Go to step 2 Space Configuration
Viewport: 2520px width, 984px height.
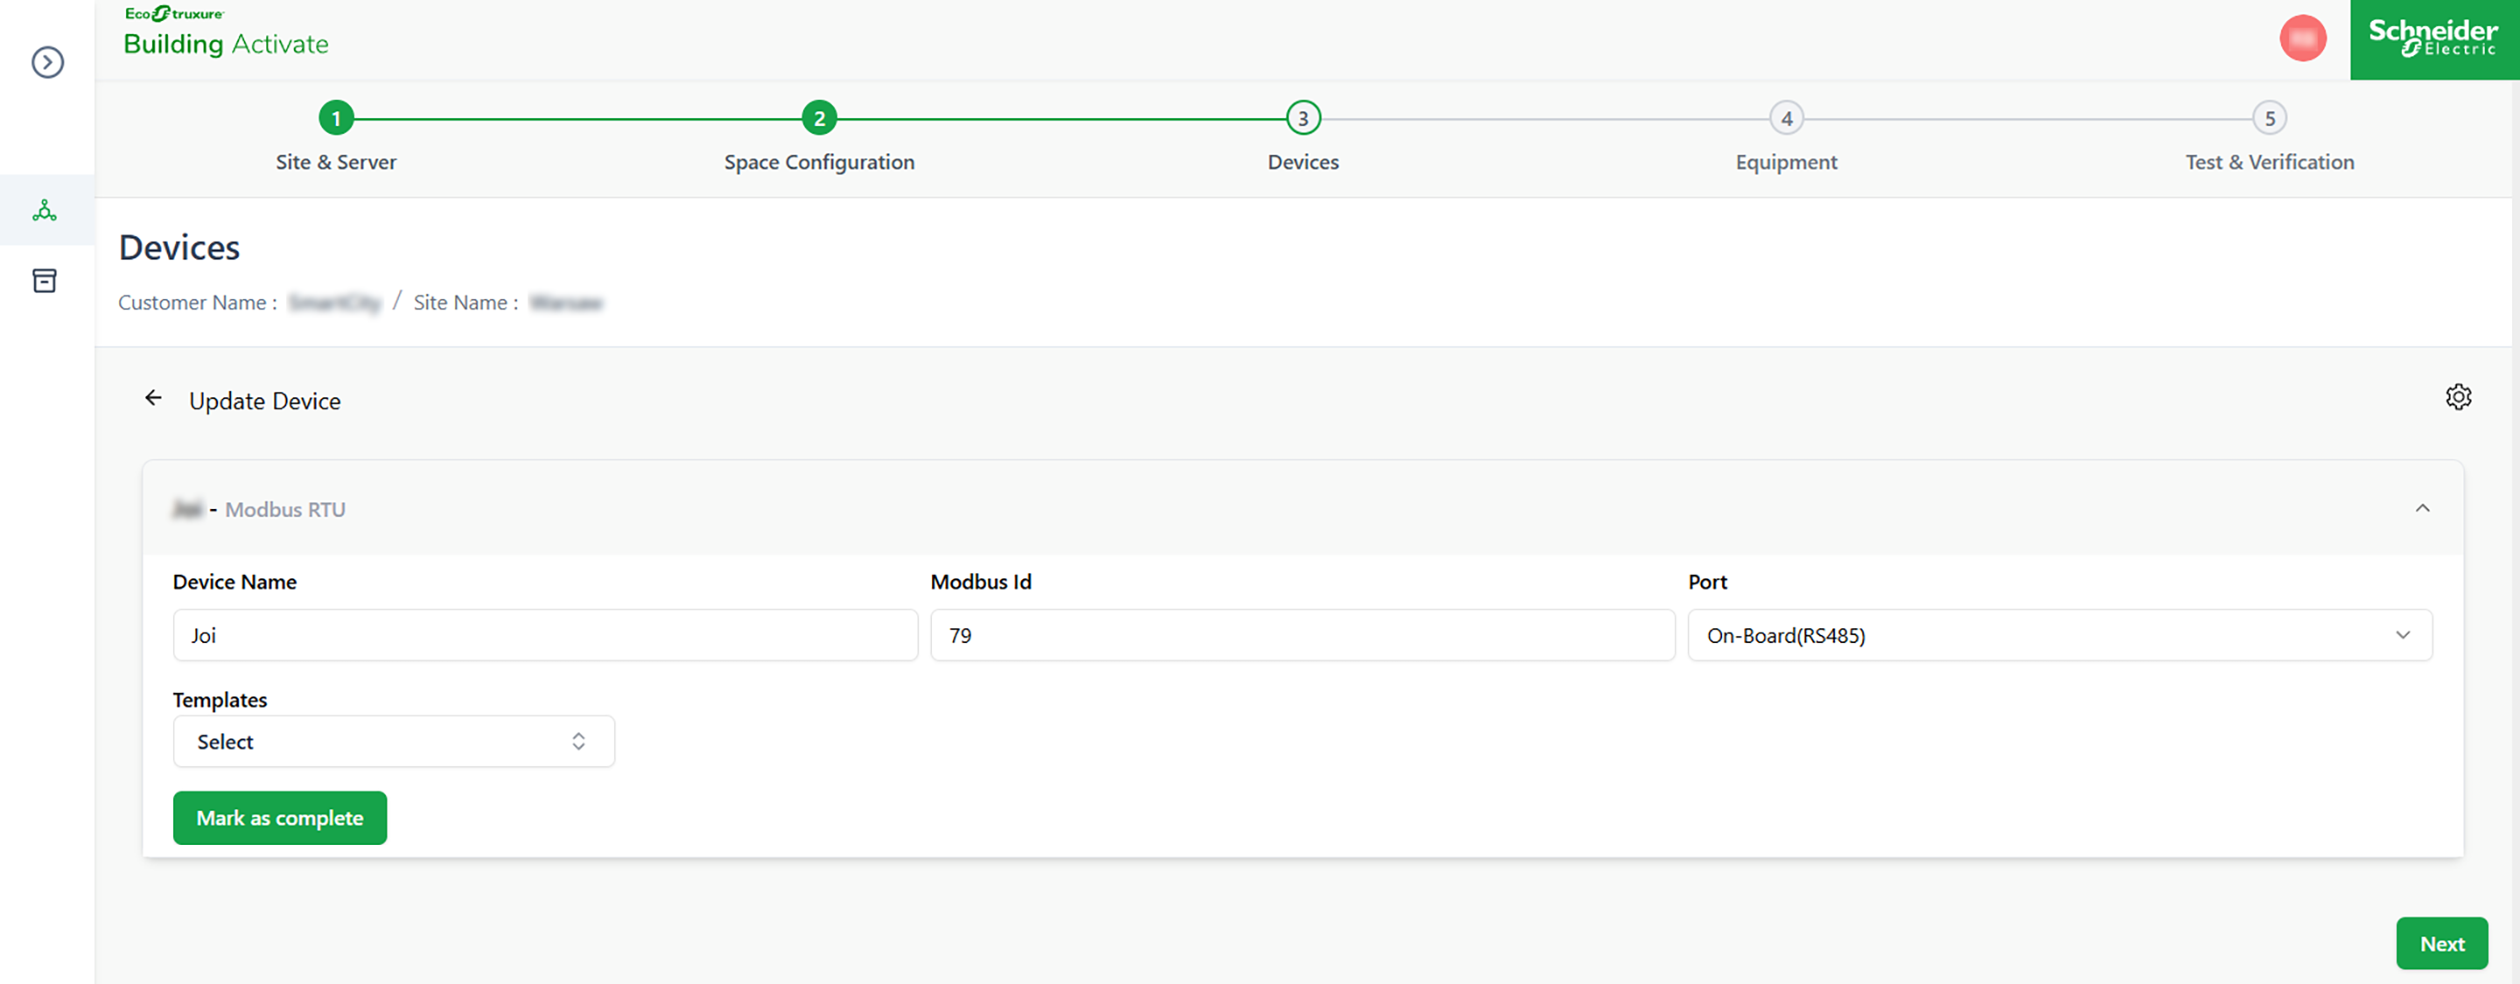coord(819,119)
